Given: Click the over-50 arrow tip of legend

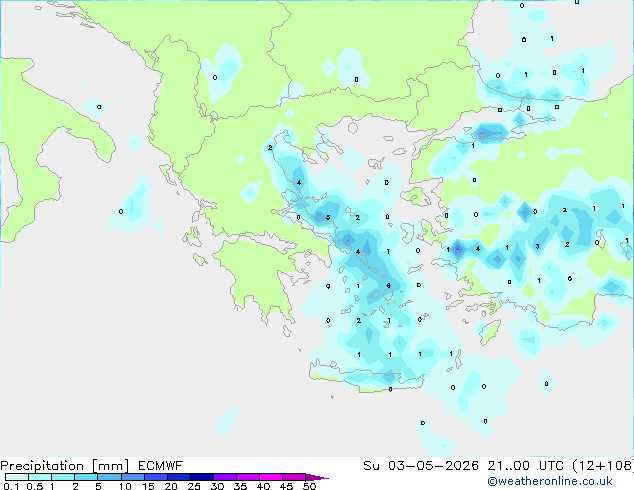Looking at the screenshot, I should 317,477.
